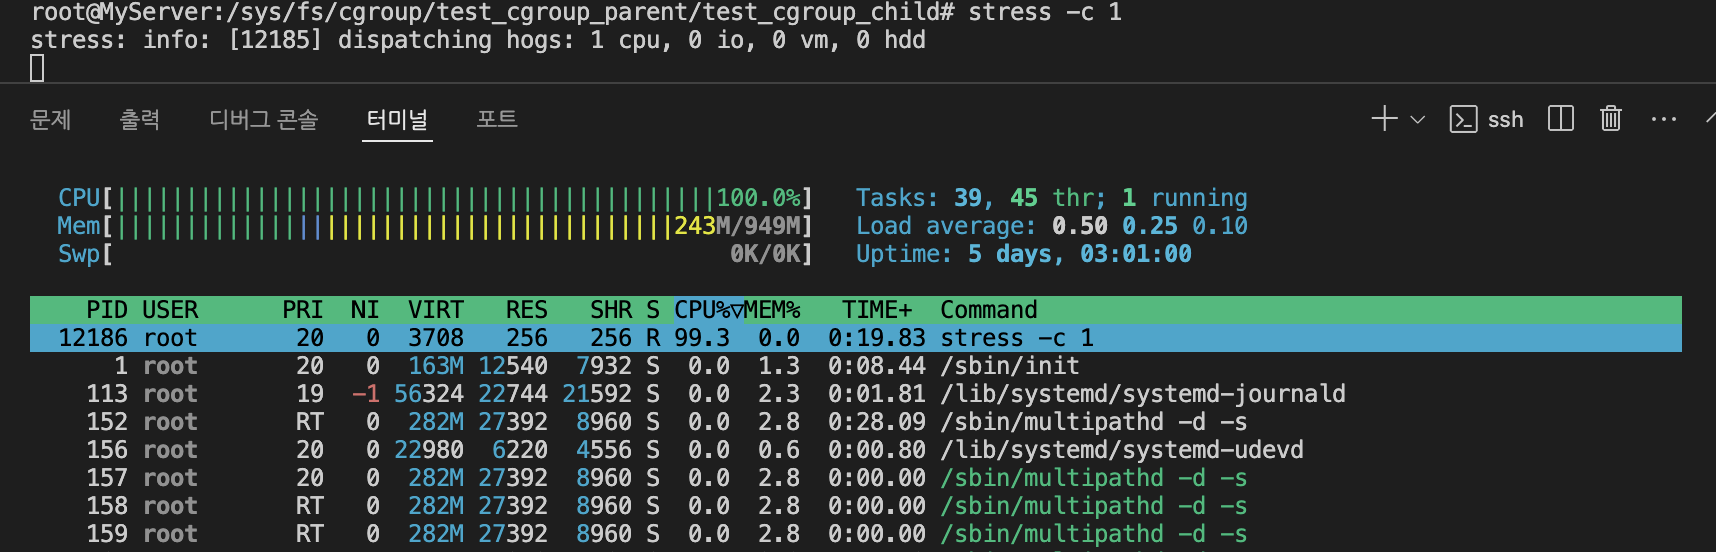Select the 터미널 tab
This screenshot has width=1716, height=552.
[x=397, y=120]
